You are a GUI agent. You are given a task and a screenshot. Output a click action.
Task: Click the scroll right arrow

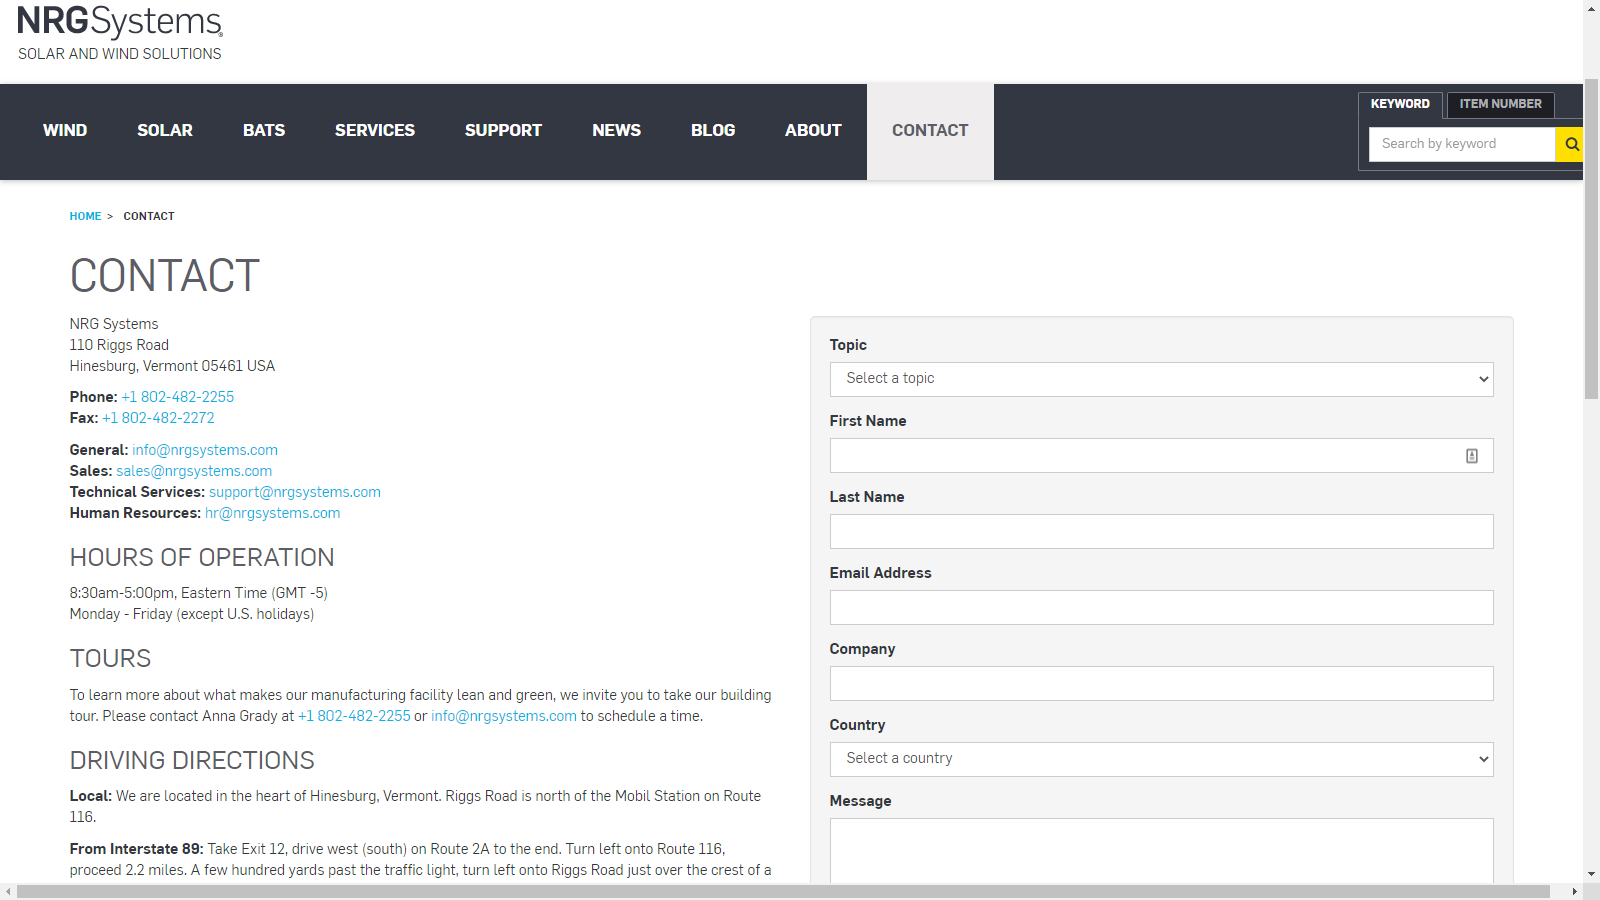[x=1575, y=891]
